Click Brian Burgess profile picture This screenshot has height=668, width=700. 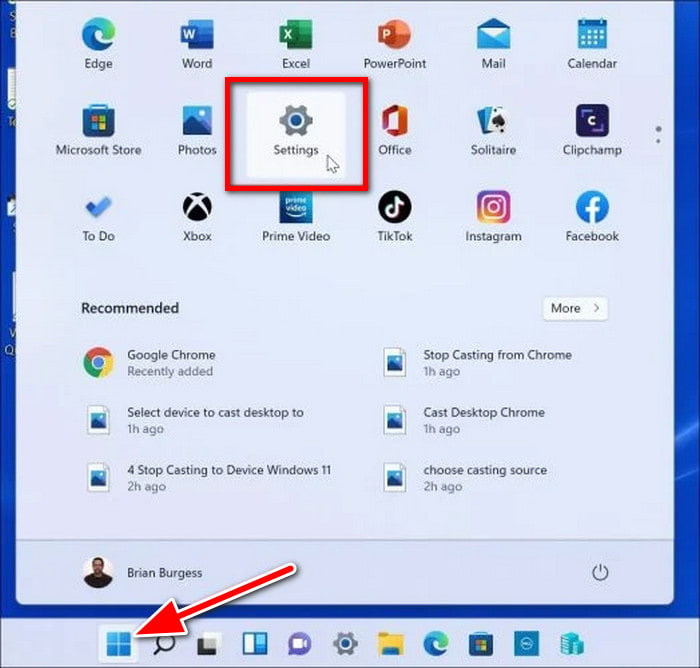click(98, 572)
